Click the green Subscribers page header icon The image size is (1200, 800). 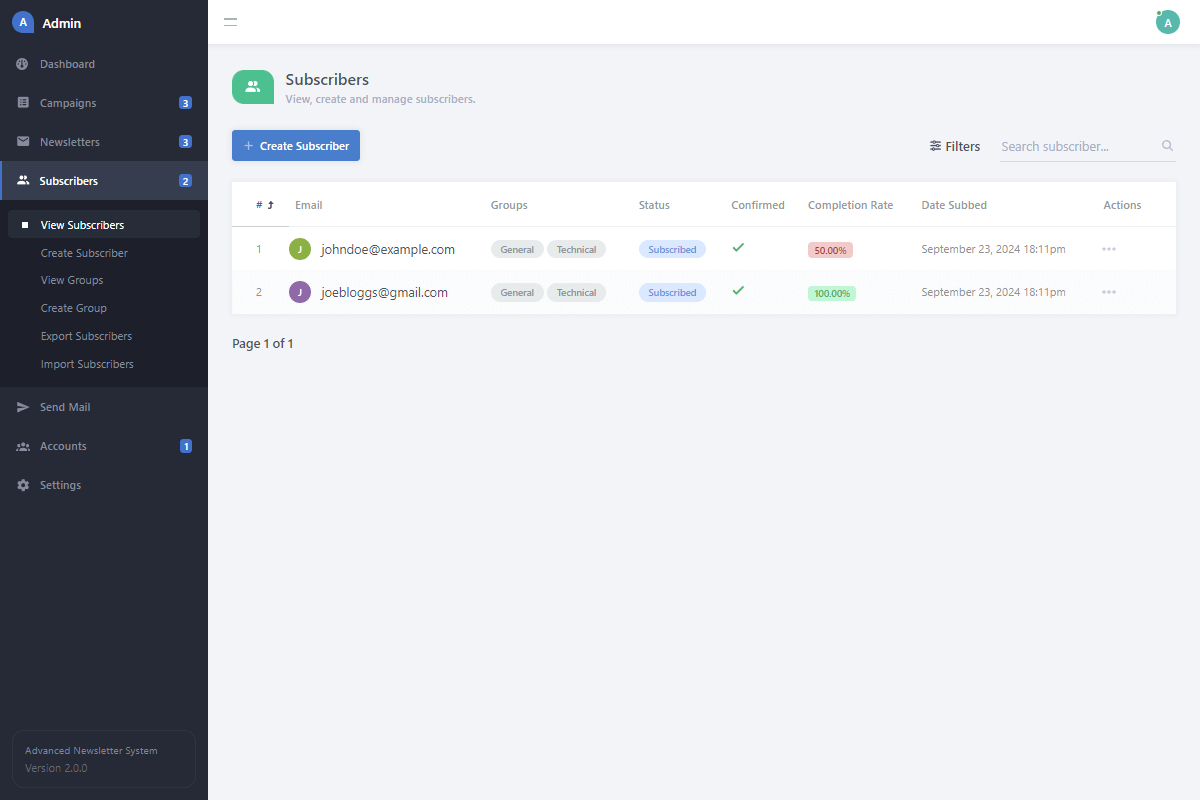coord(253,87)
